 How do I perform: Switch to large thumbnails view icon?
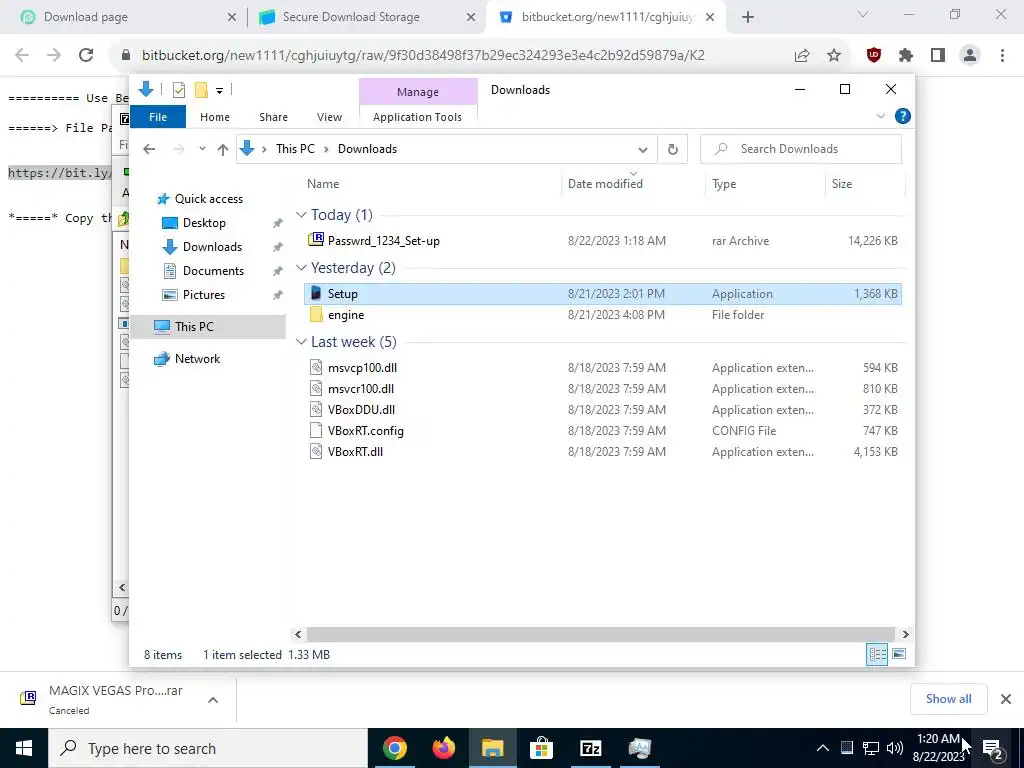pos(899,654)
